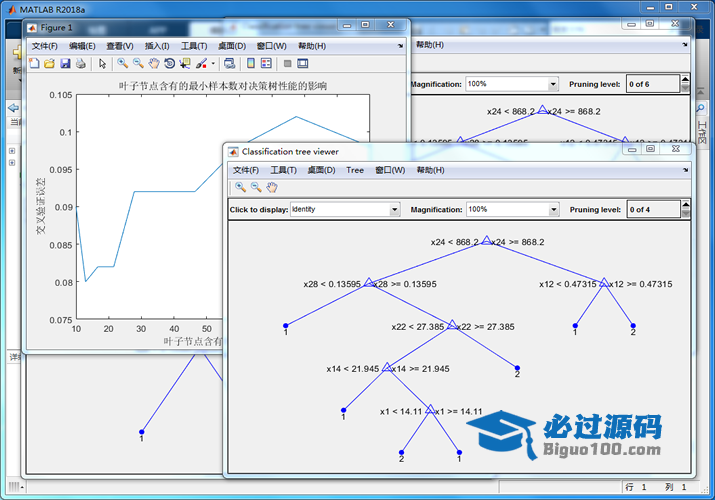This screenshot has width=715, height=500.
Task: Click leaf node 2 under x12 >= 0.47315
Action: pyautogui.click(x=633, y=326)
